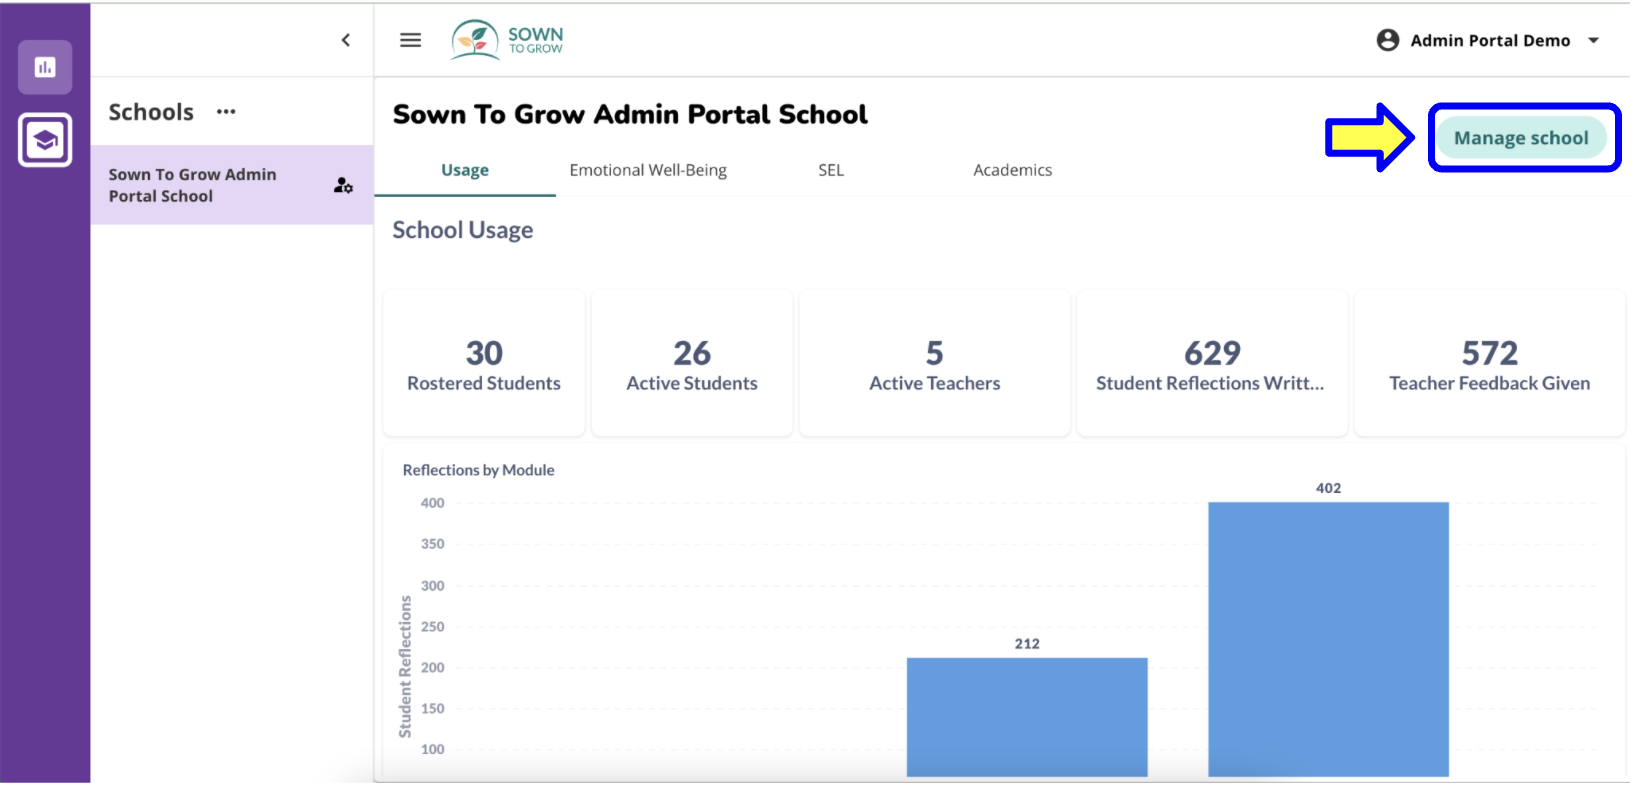Switch to the Usage tab
Viewport: 1636px width, 788px height.
[465, 170]
